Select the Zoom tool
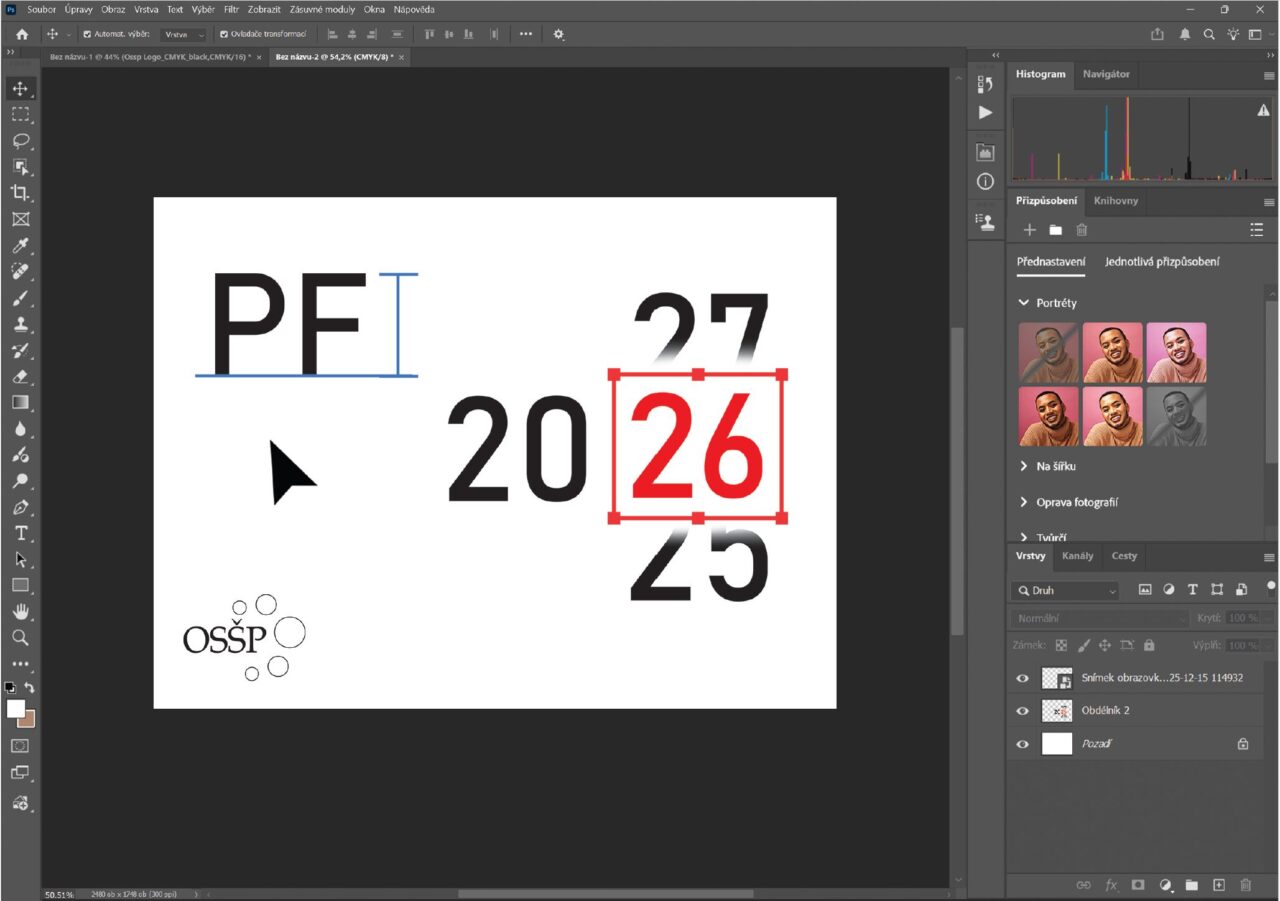 click(x=20, y=637)
